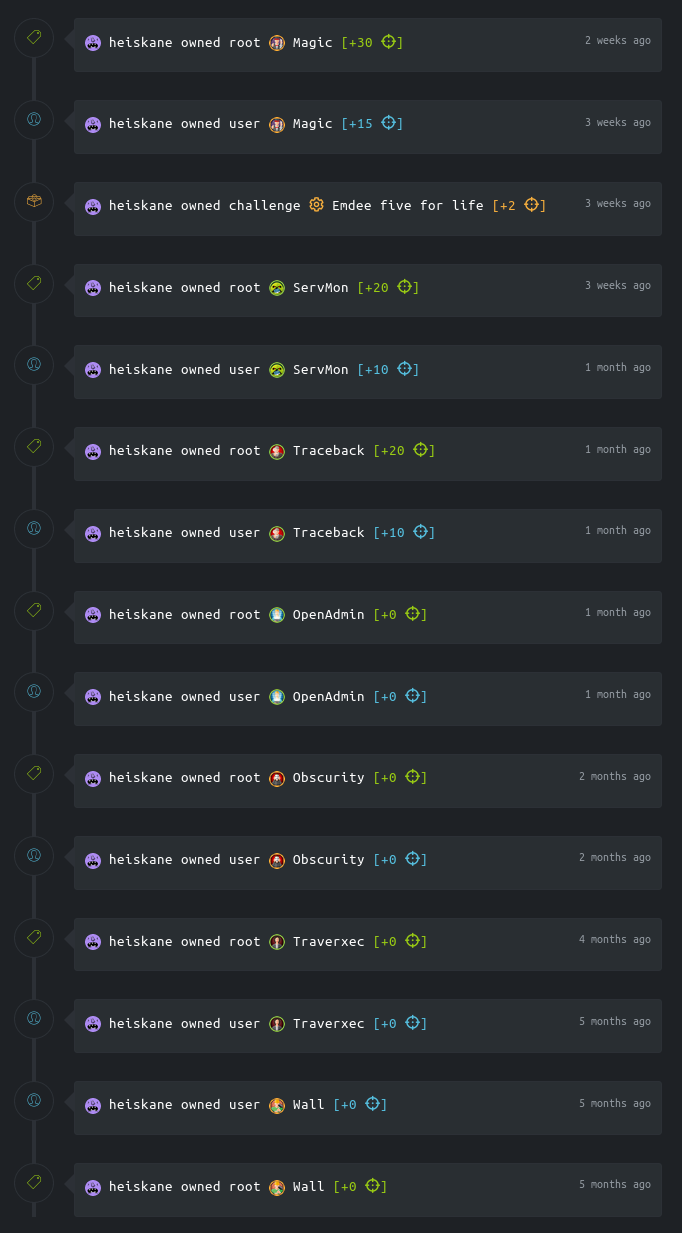Viewport: 682px width, 1233px height.
Task: Click the Traceback machine avatar in user entry
Action: pyautogui.click(x=277, y=533)
